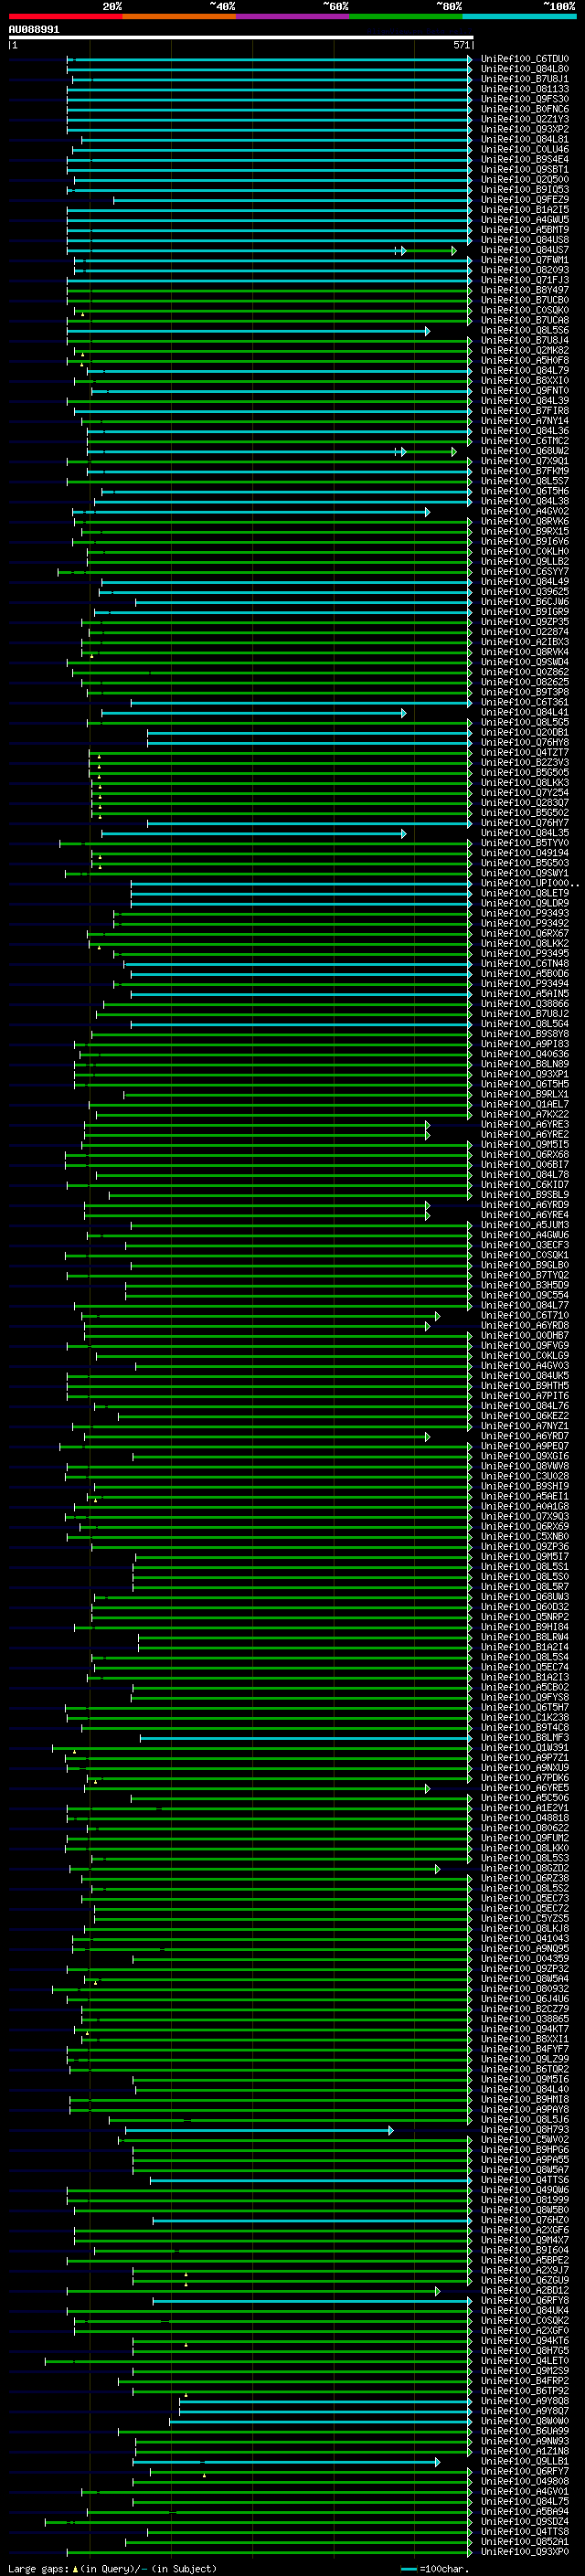
Task: Select the UniRef100_A7NY14 label
Action: (x=524, y=421)
